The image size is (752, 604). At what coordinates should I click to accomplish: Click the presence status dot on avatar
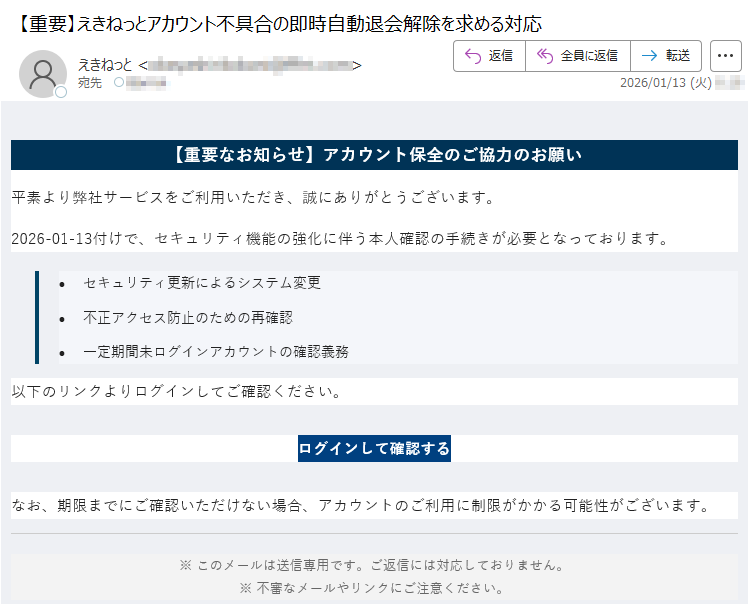coord(61,92)
